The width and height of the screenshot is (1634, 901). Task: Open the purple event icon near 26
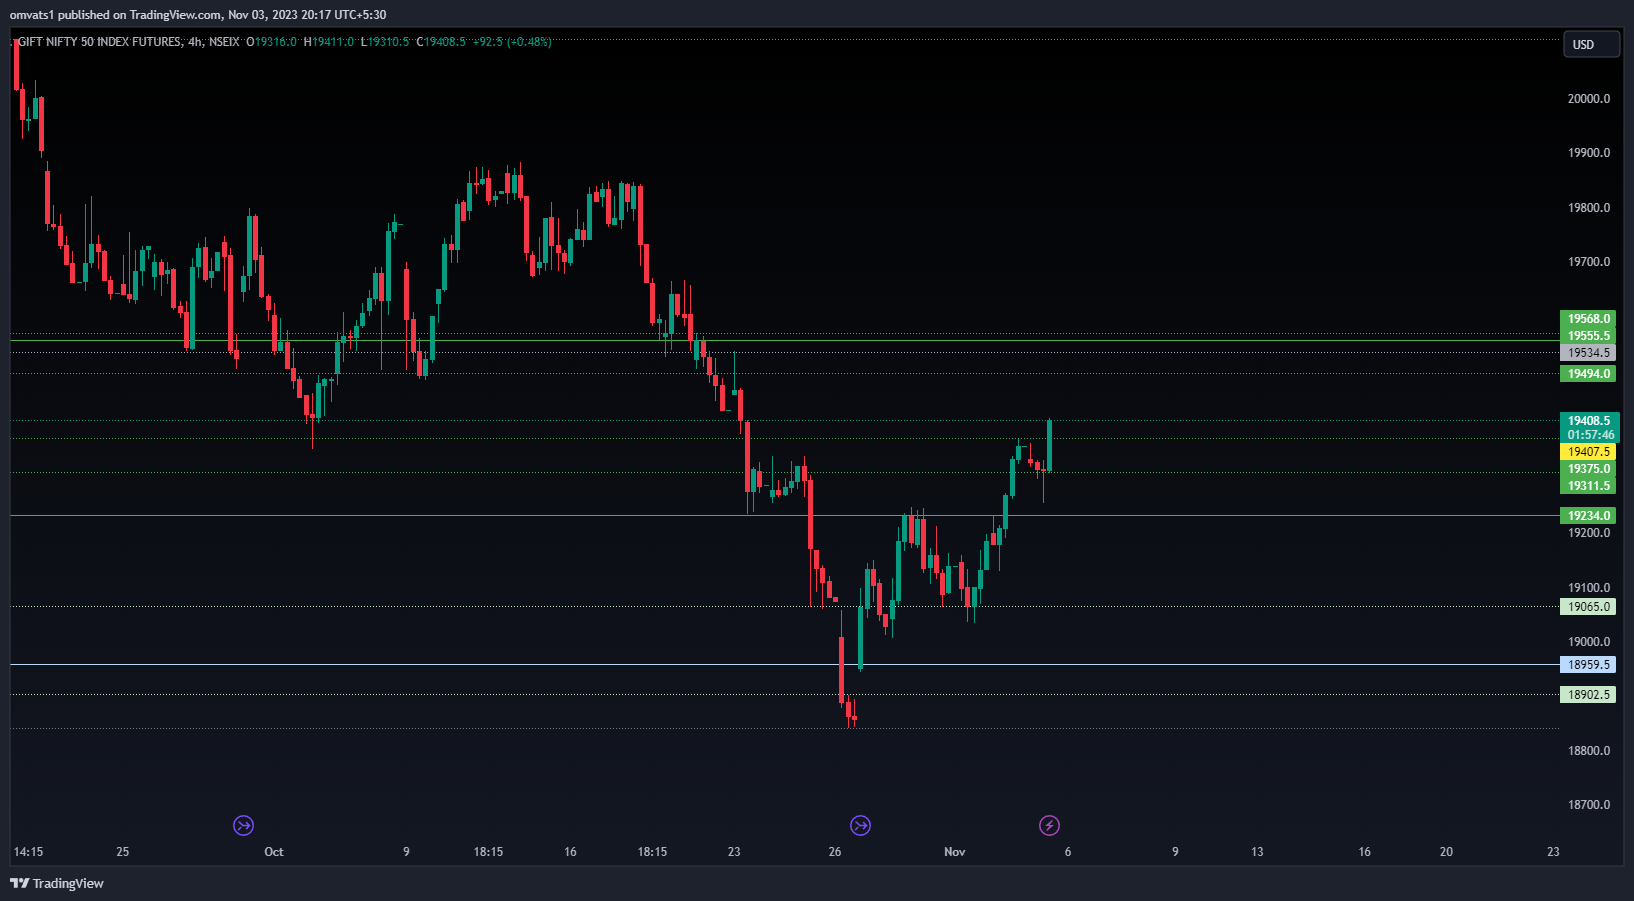click(x=860, y=825)
